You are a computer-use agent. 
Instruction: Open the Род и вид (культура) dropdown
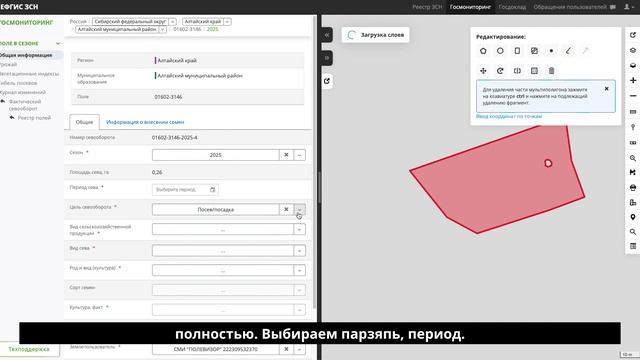click(x=299, y=270)
